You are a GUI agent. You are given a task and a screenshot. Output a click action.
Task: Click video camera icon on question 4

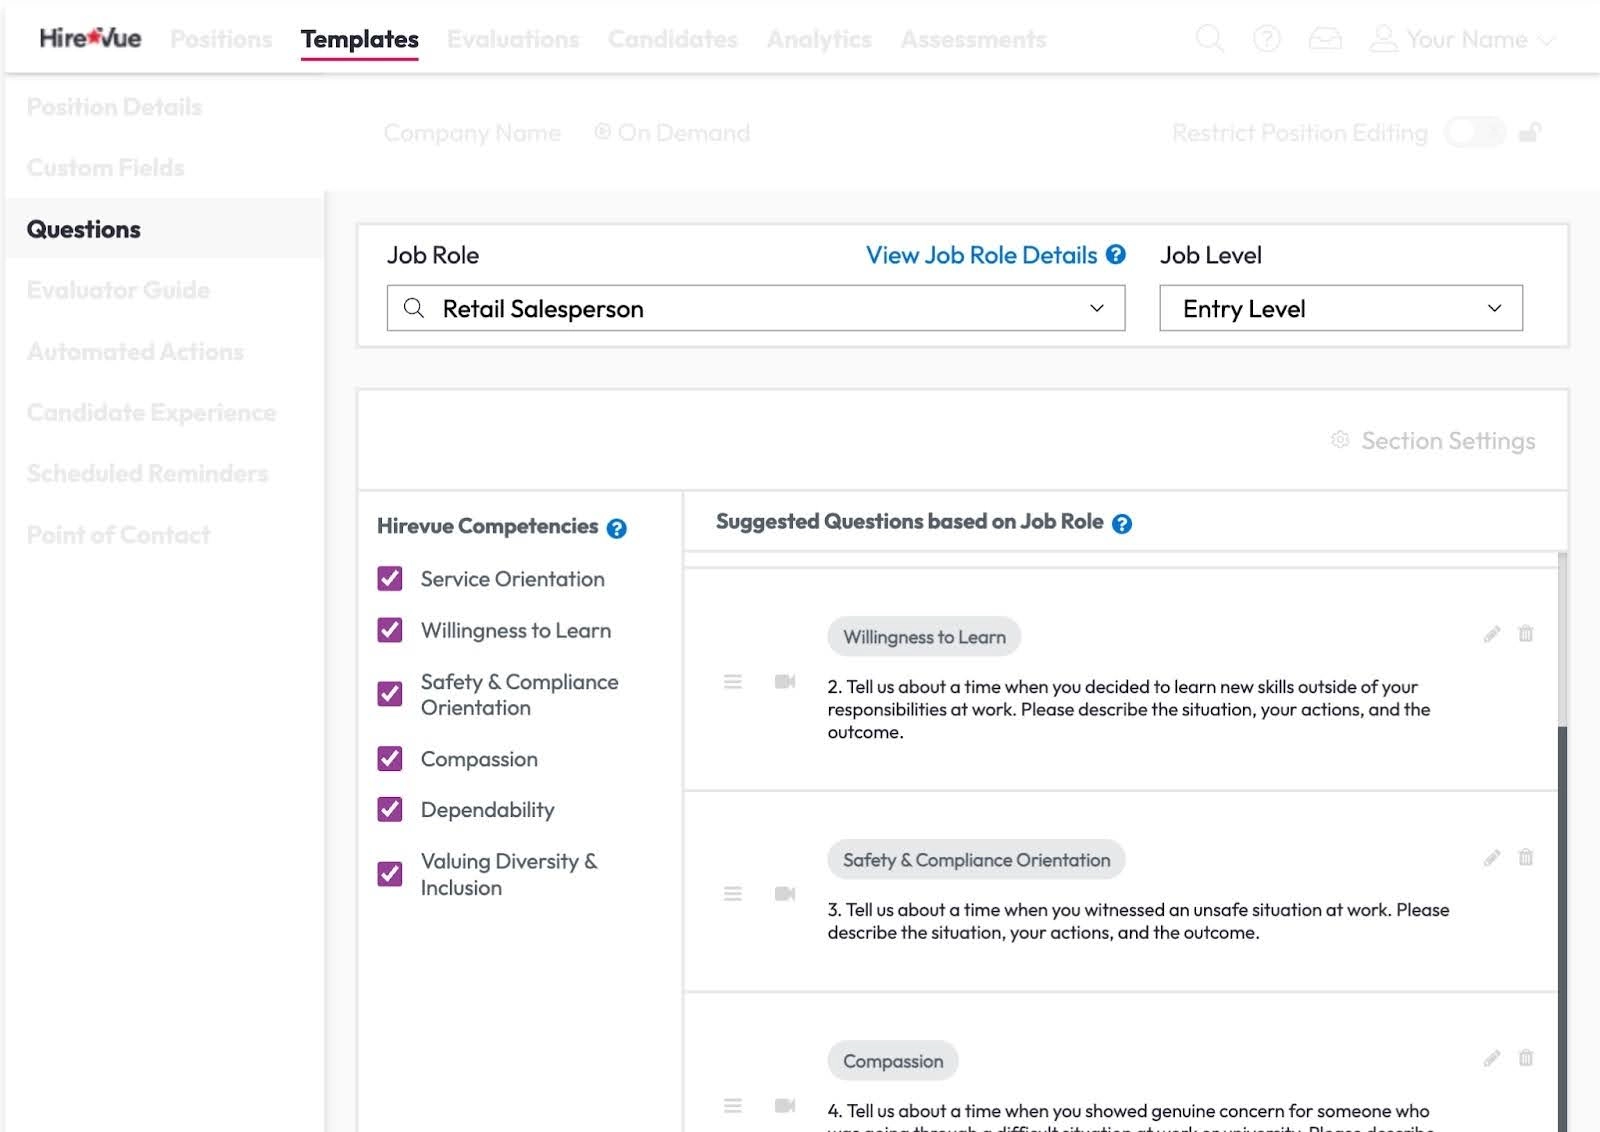(x=785, y=1105)
